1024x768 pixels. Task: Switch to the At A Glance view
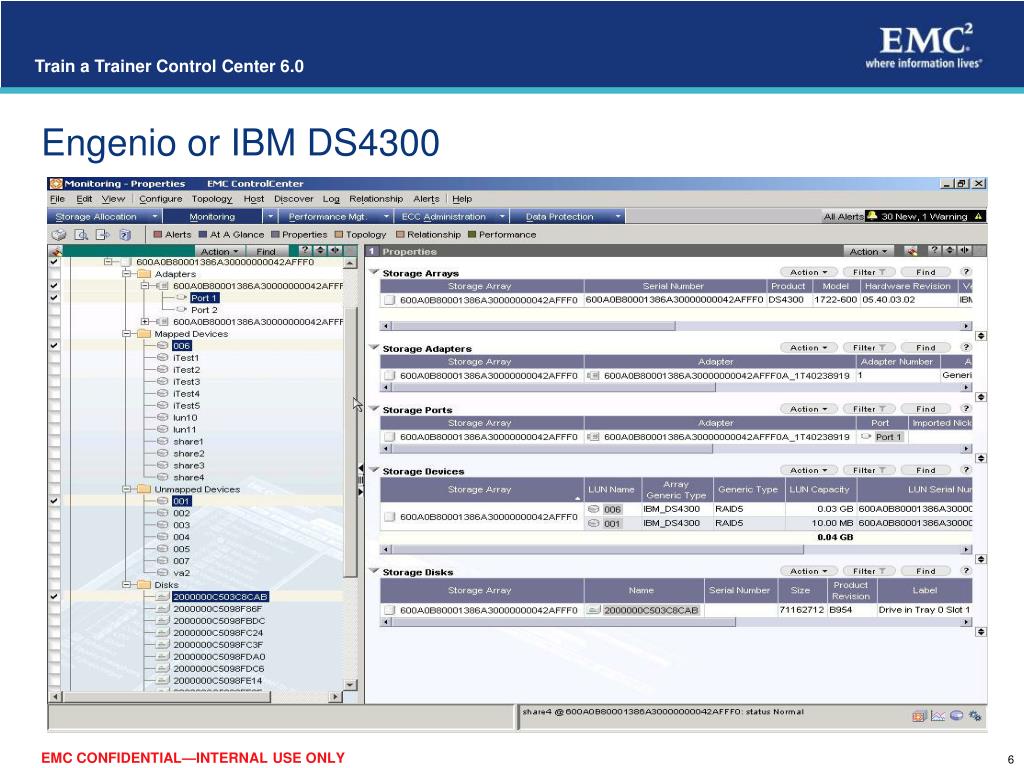[231, 234]
